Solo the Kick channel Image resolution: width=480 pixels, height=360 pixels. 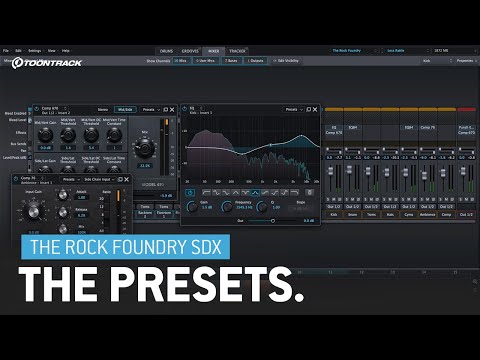[328, 199]
